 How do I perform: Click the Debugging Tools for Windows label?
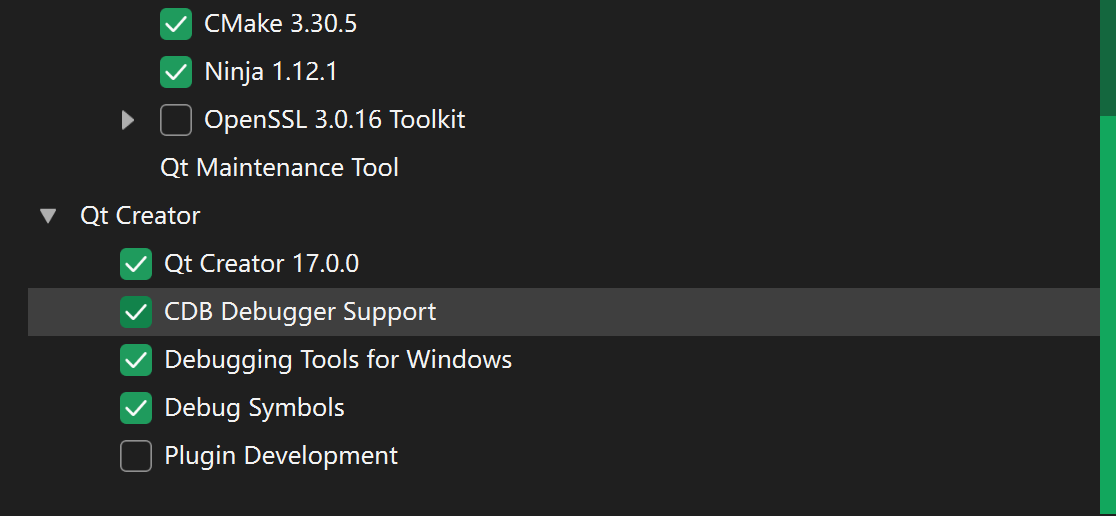[338, 360]
